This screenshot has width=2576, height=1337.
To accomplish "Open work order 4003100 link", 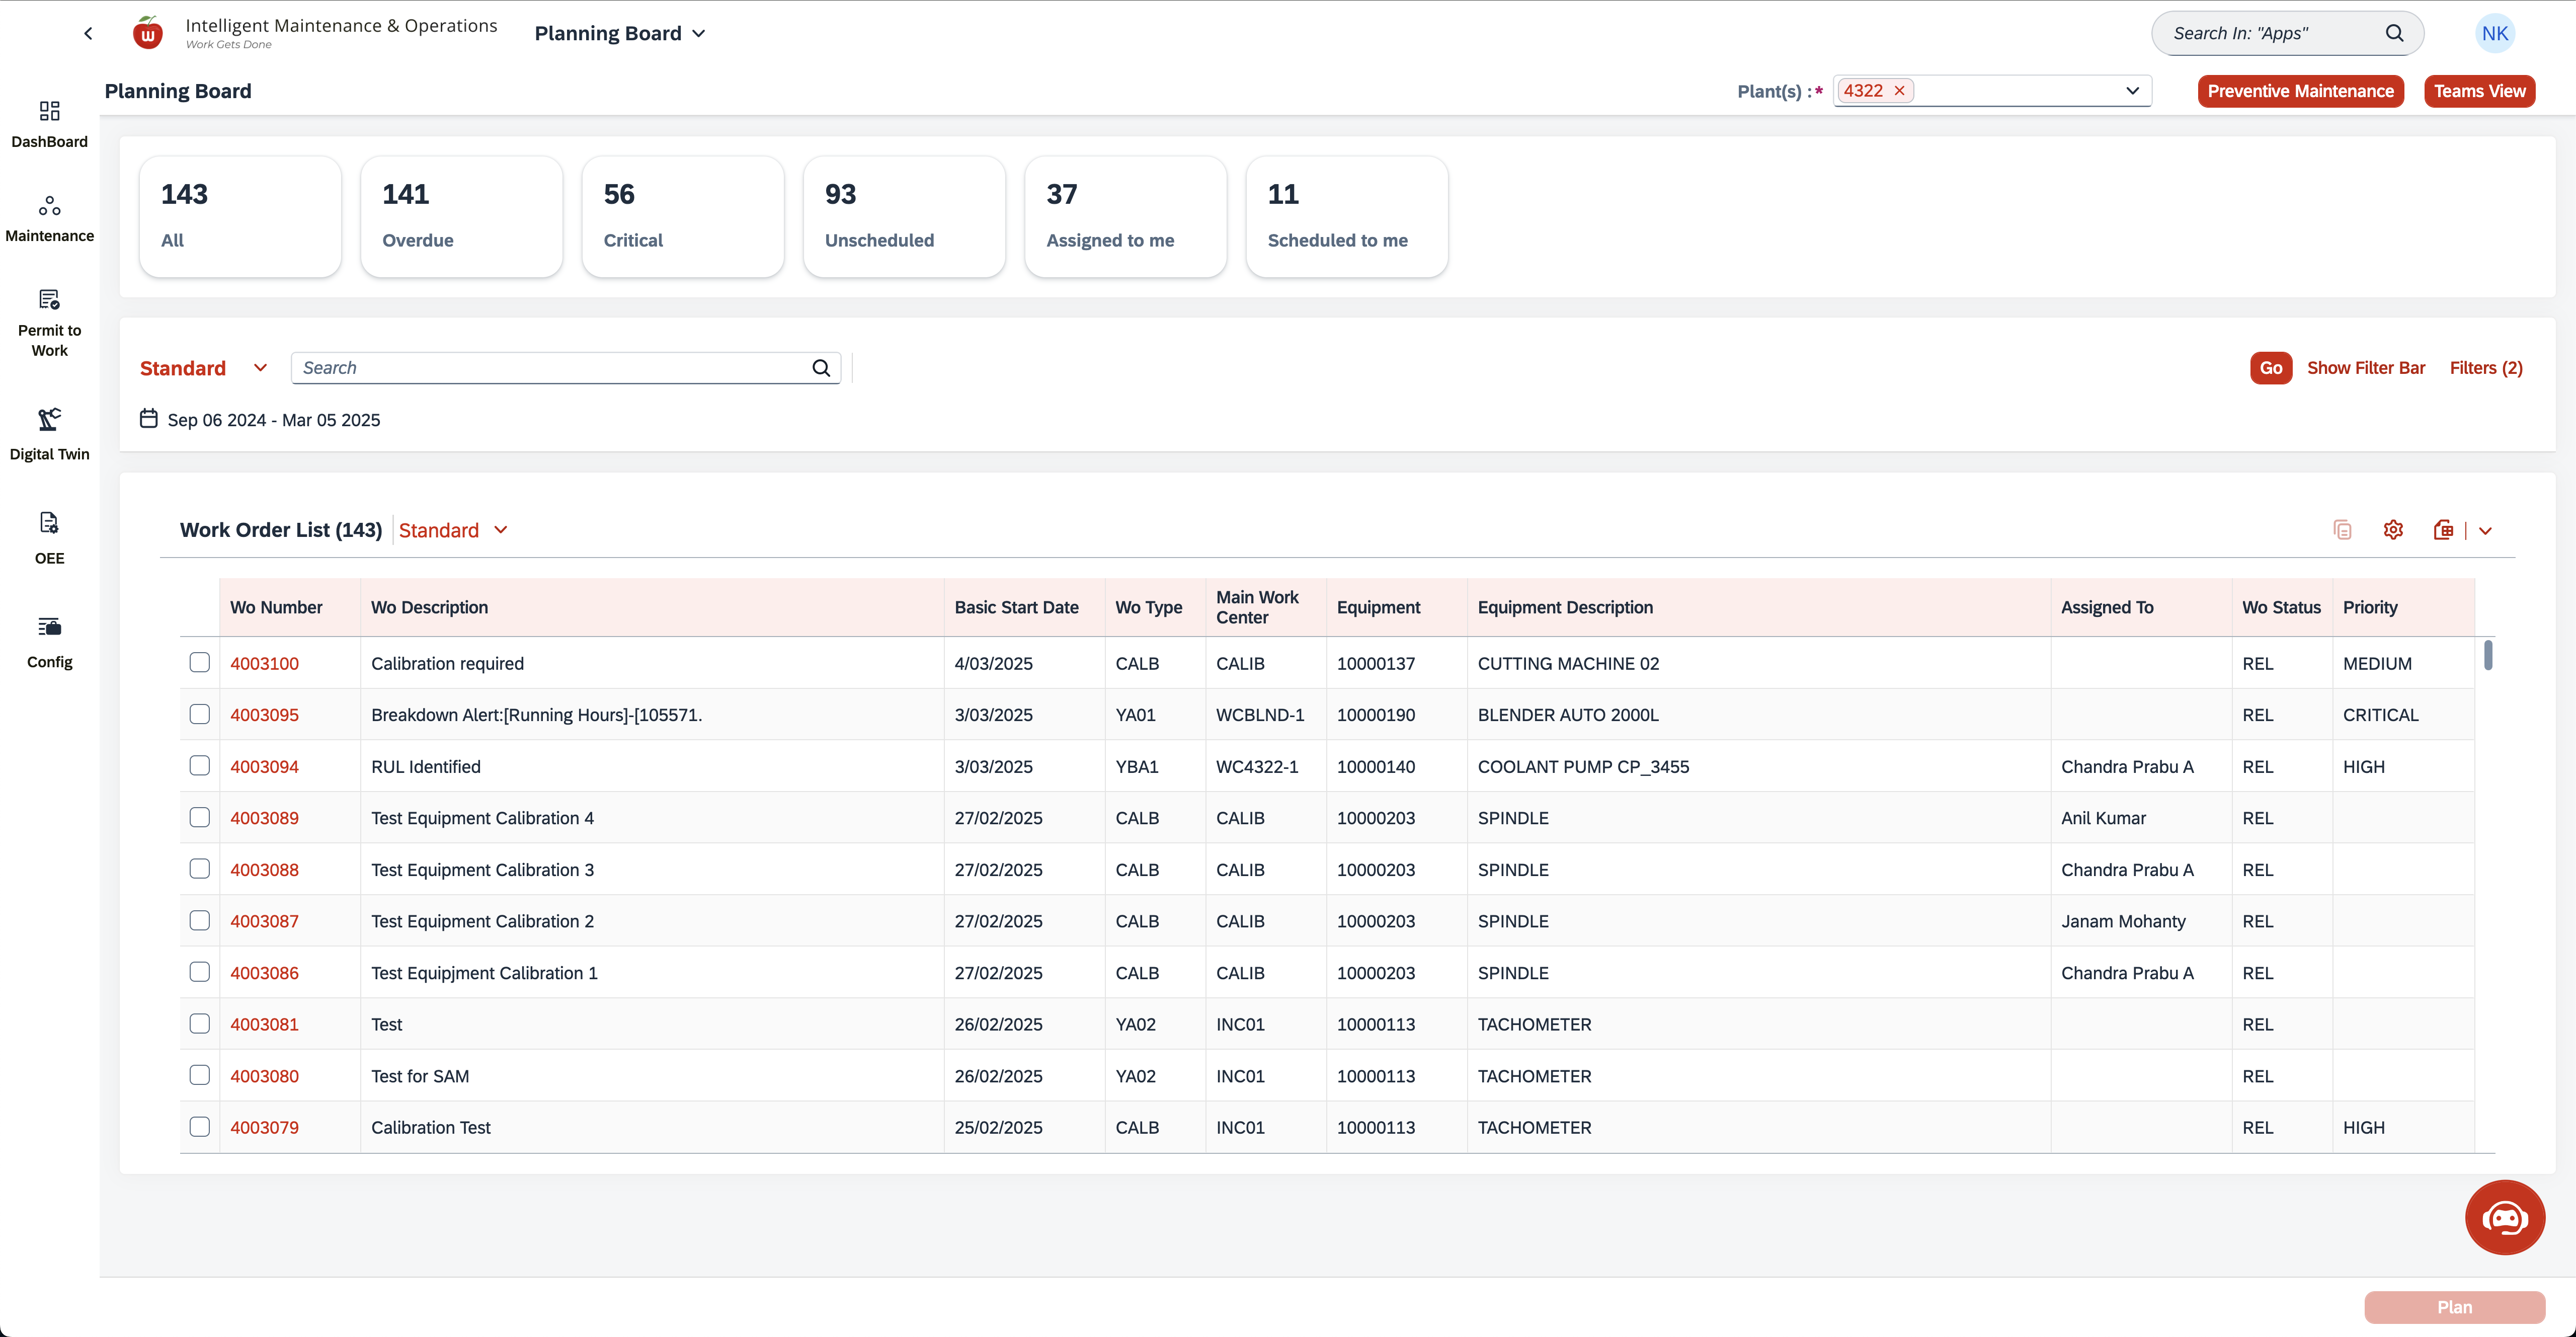I will (x=264, y=663).
